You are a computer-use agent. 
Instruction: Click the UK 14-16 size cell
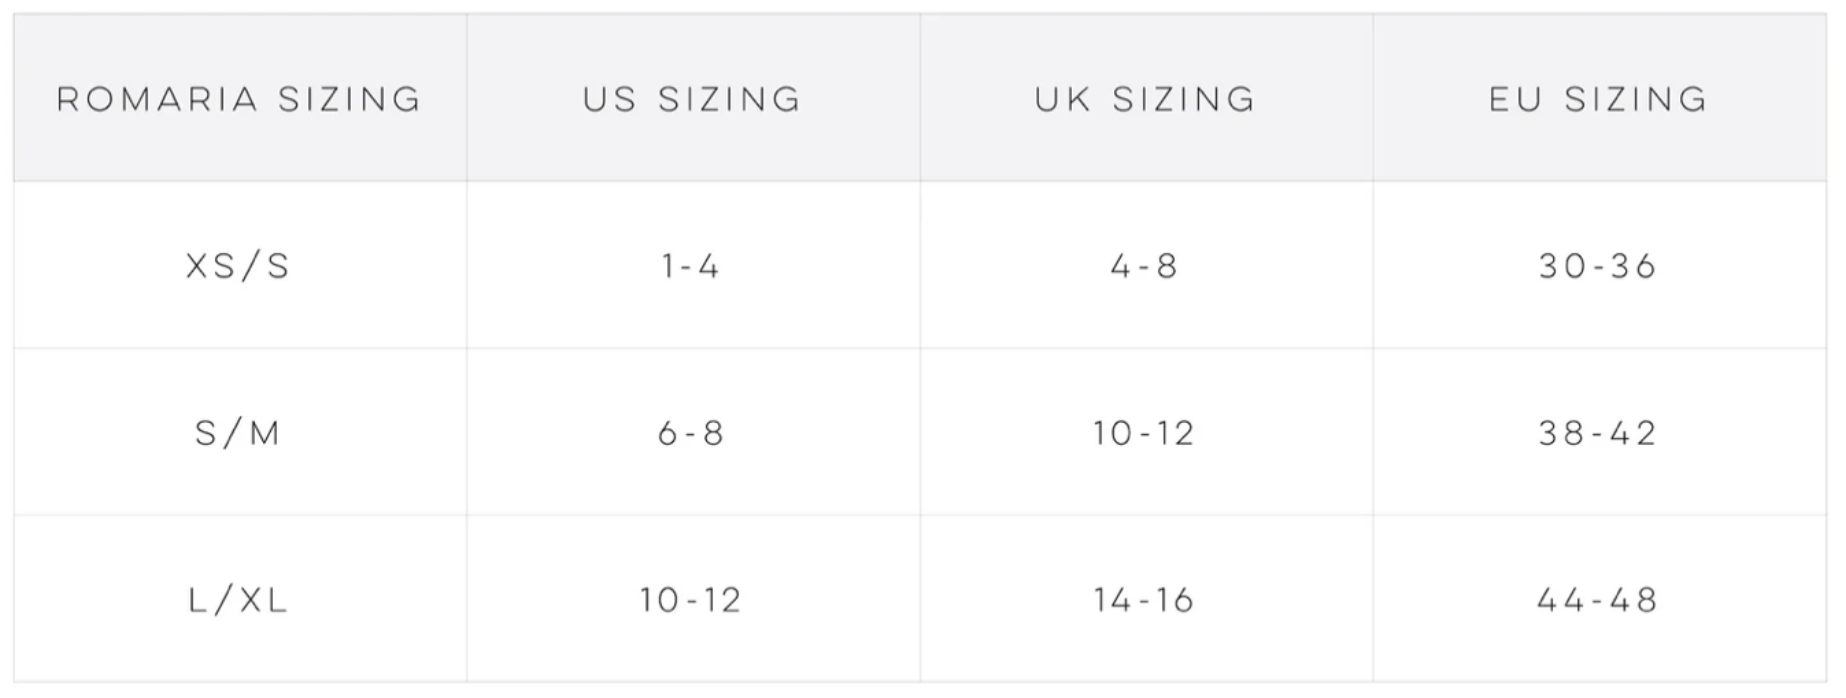pyautogui.click(x=1145, y=600)
